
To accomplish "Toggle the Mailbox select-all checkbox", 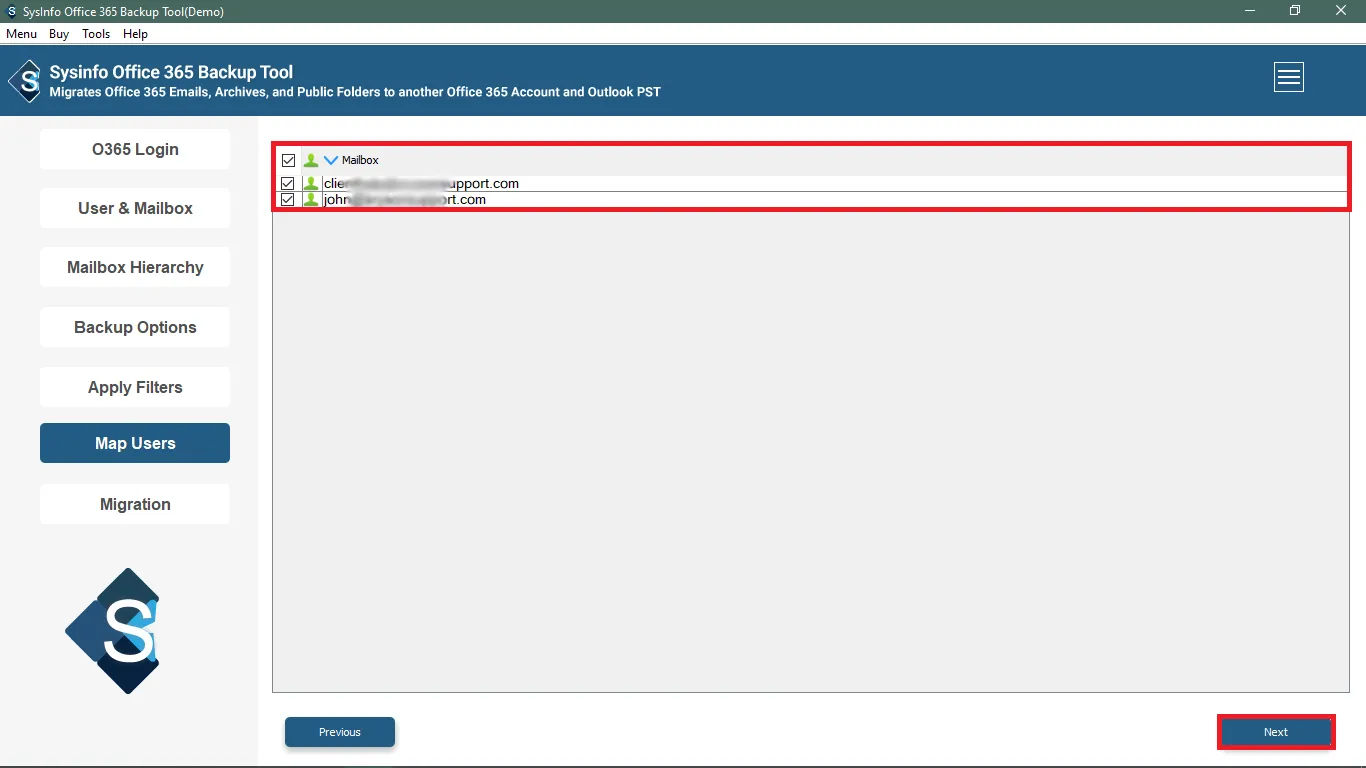I will click(x=288, y=160).
